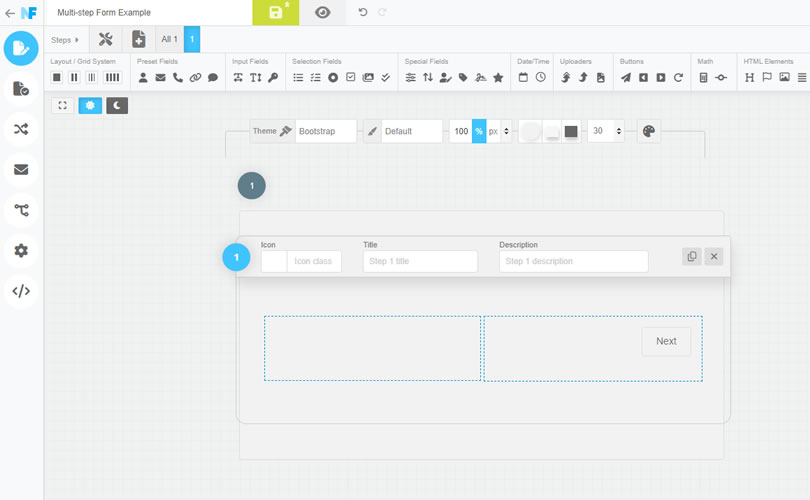Open form preview via the eye icon
Image resolution: width=810 pixels, height=500 pixels.
tap(322, 12)
